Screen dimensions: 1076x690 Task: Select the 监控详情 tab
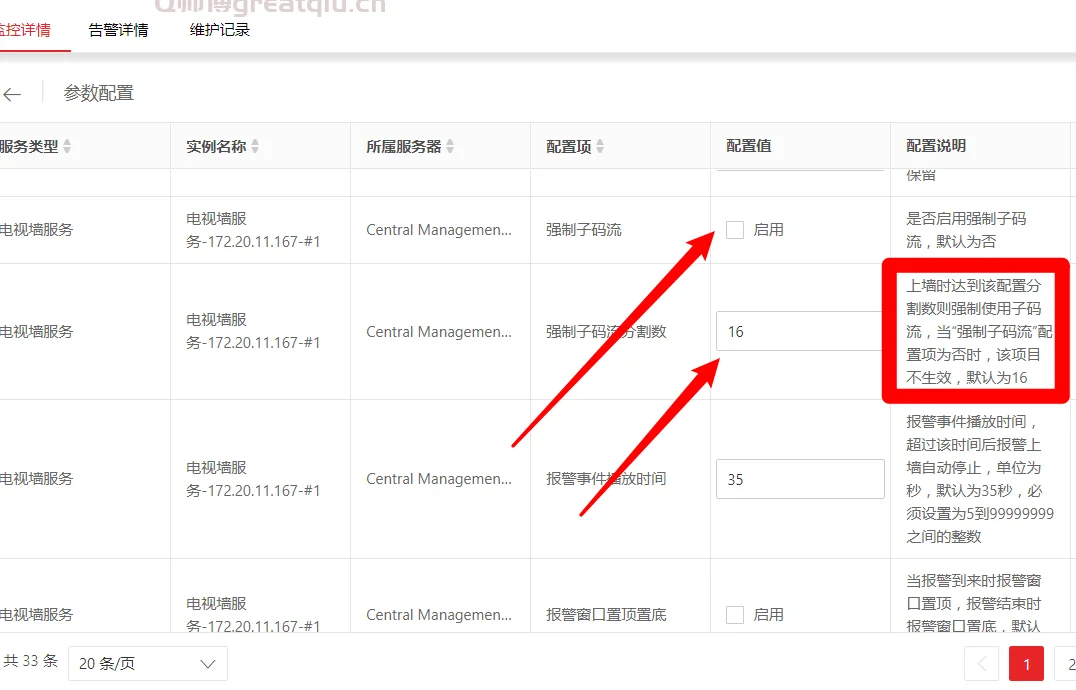(23, 30)
